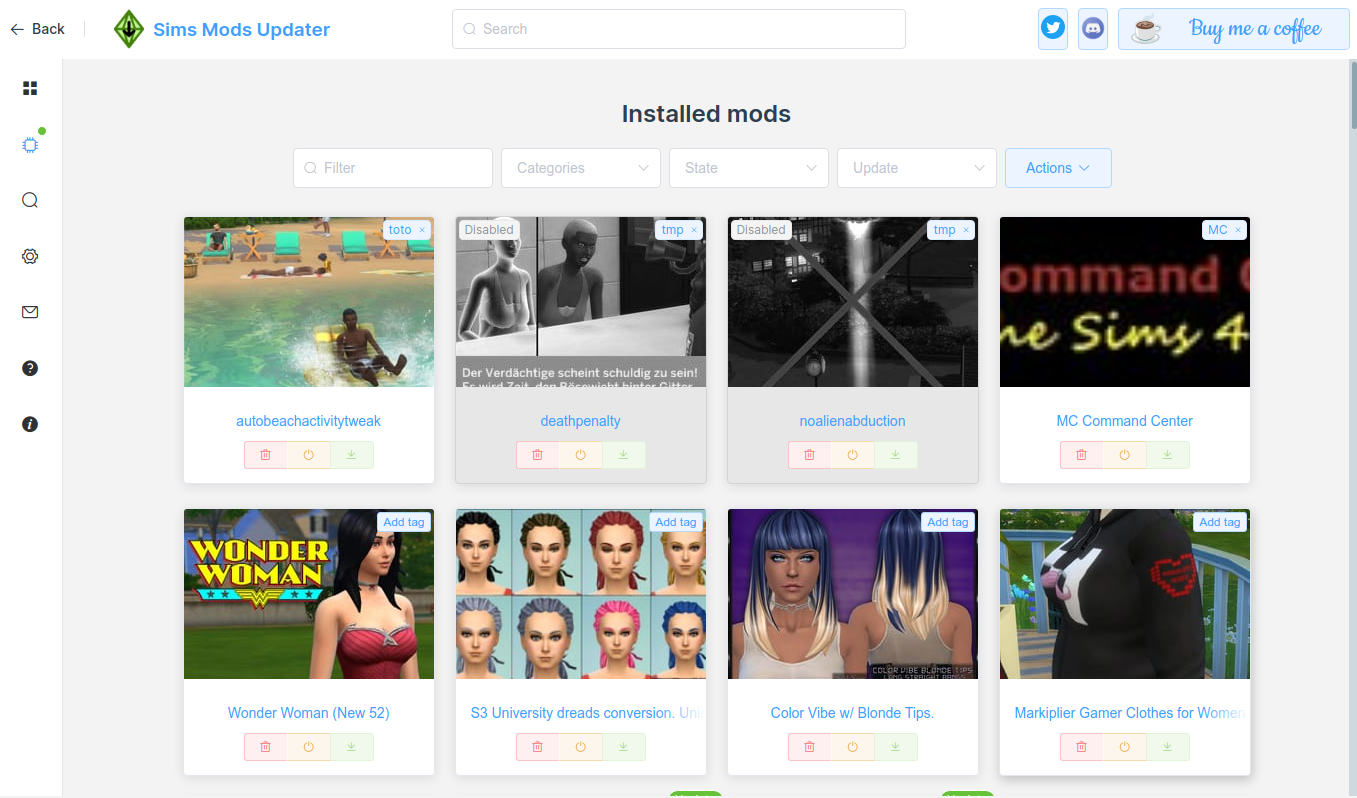Click the Wonder Woman mod thumbnail image

click(x=309, y=594)
